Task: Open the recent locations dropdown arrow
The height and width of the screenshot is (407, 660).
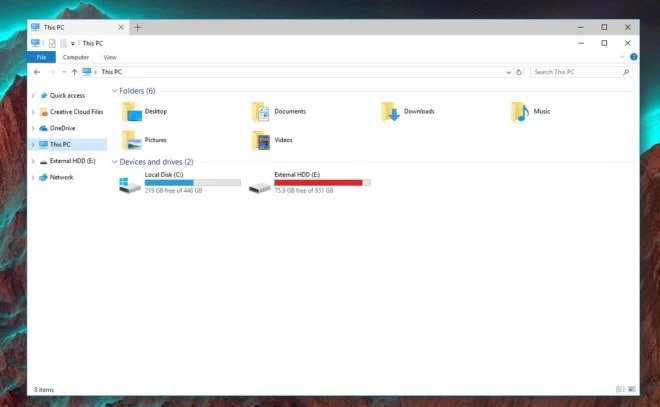Action: [x=64, y=72]
